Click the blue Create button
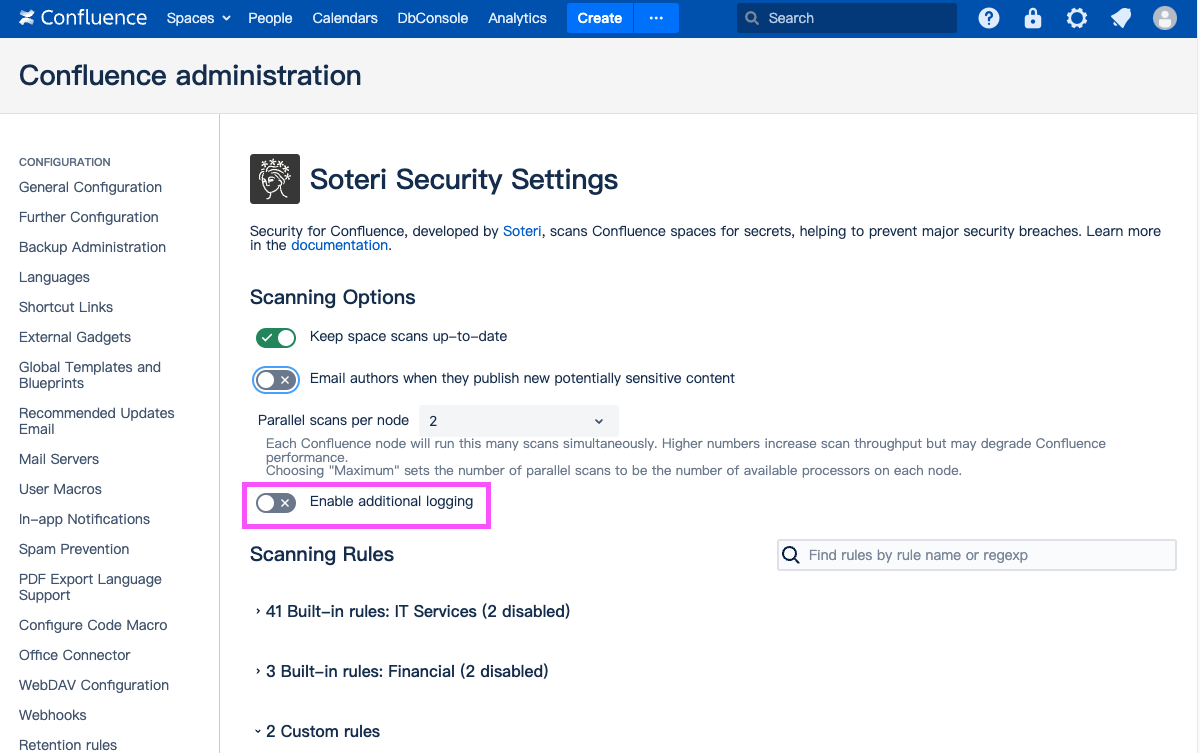1200x753 pixels. (600, 18)
